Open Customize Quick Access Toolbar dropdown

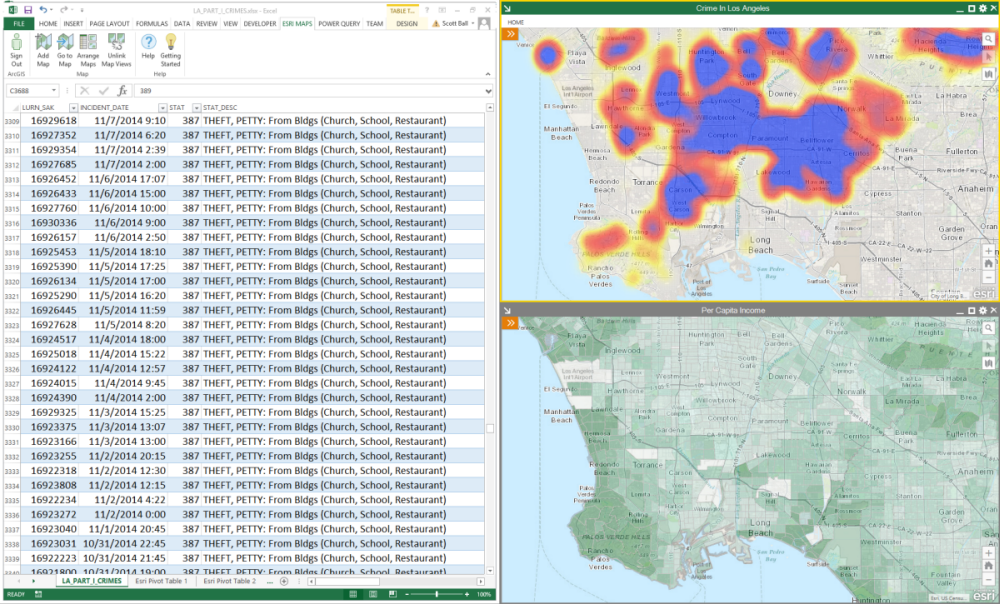click(82, 10)
